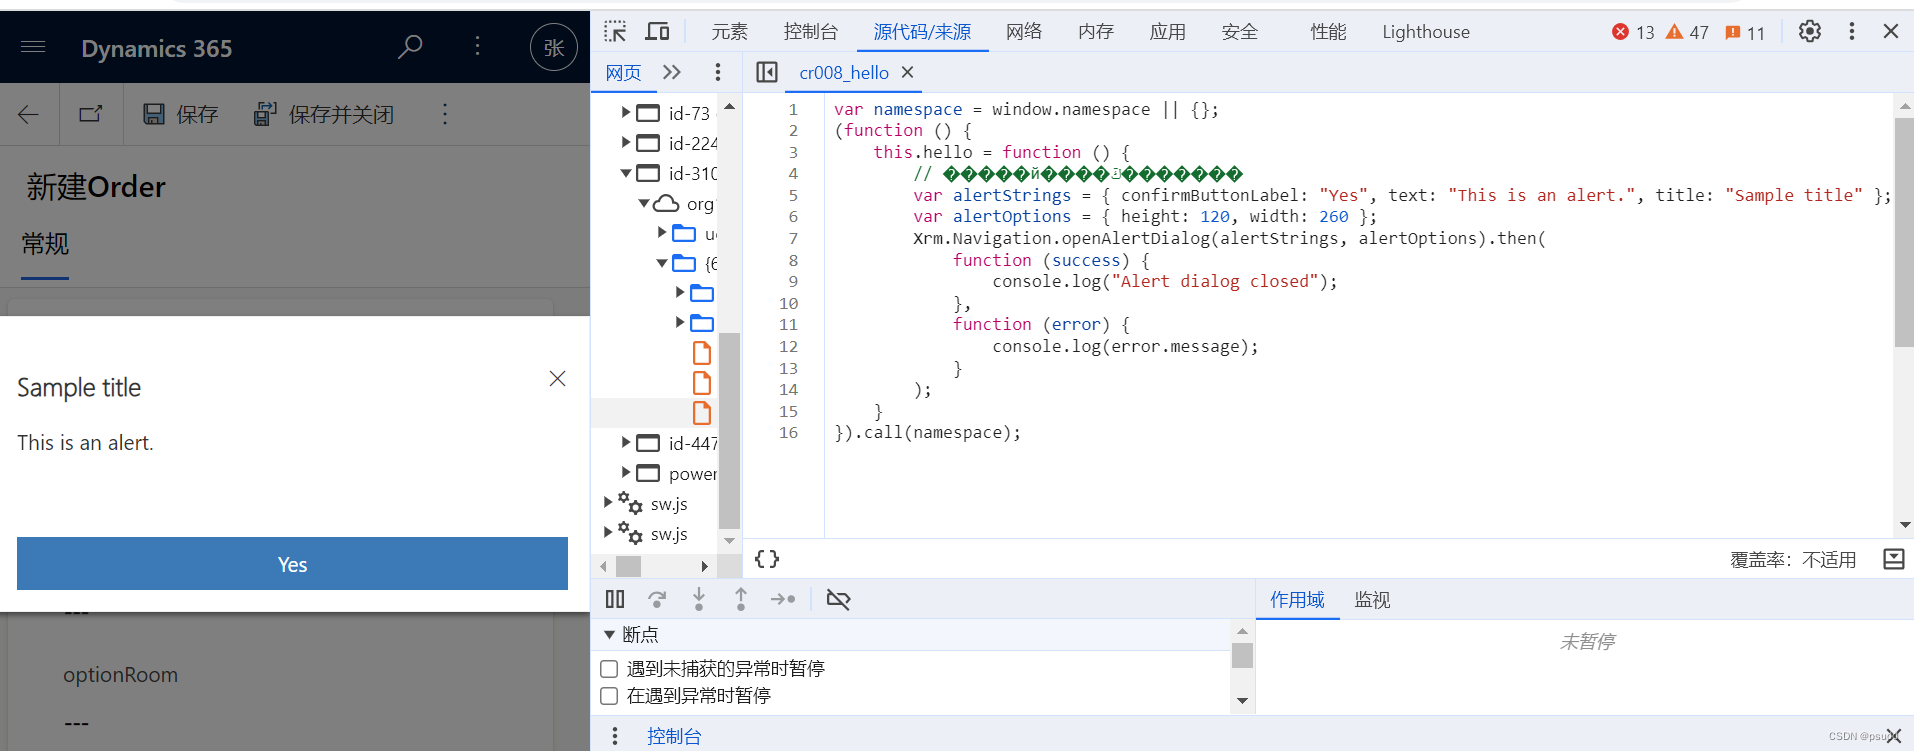Open the 内存 tab

pyautogui.click(x=1096, y=32)
